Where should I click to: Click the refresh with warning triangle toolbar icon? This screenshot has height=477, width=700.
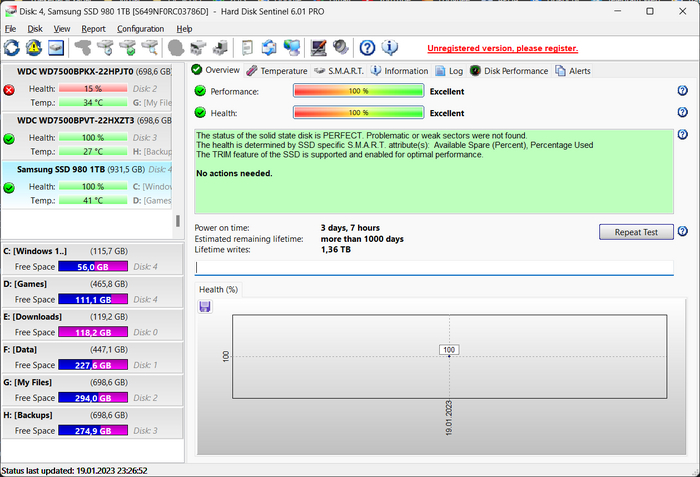click(34, 48)
